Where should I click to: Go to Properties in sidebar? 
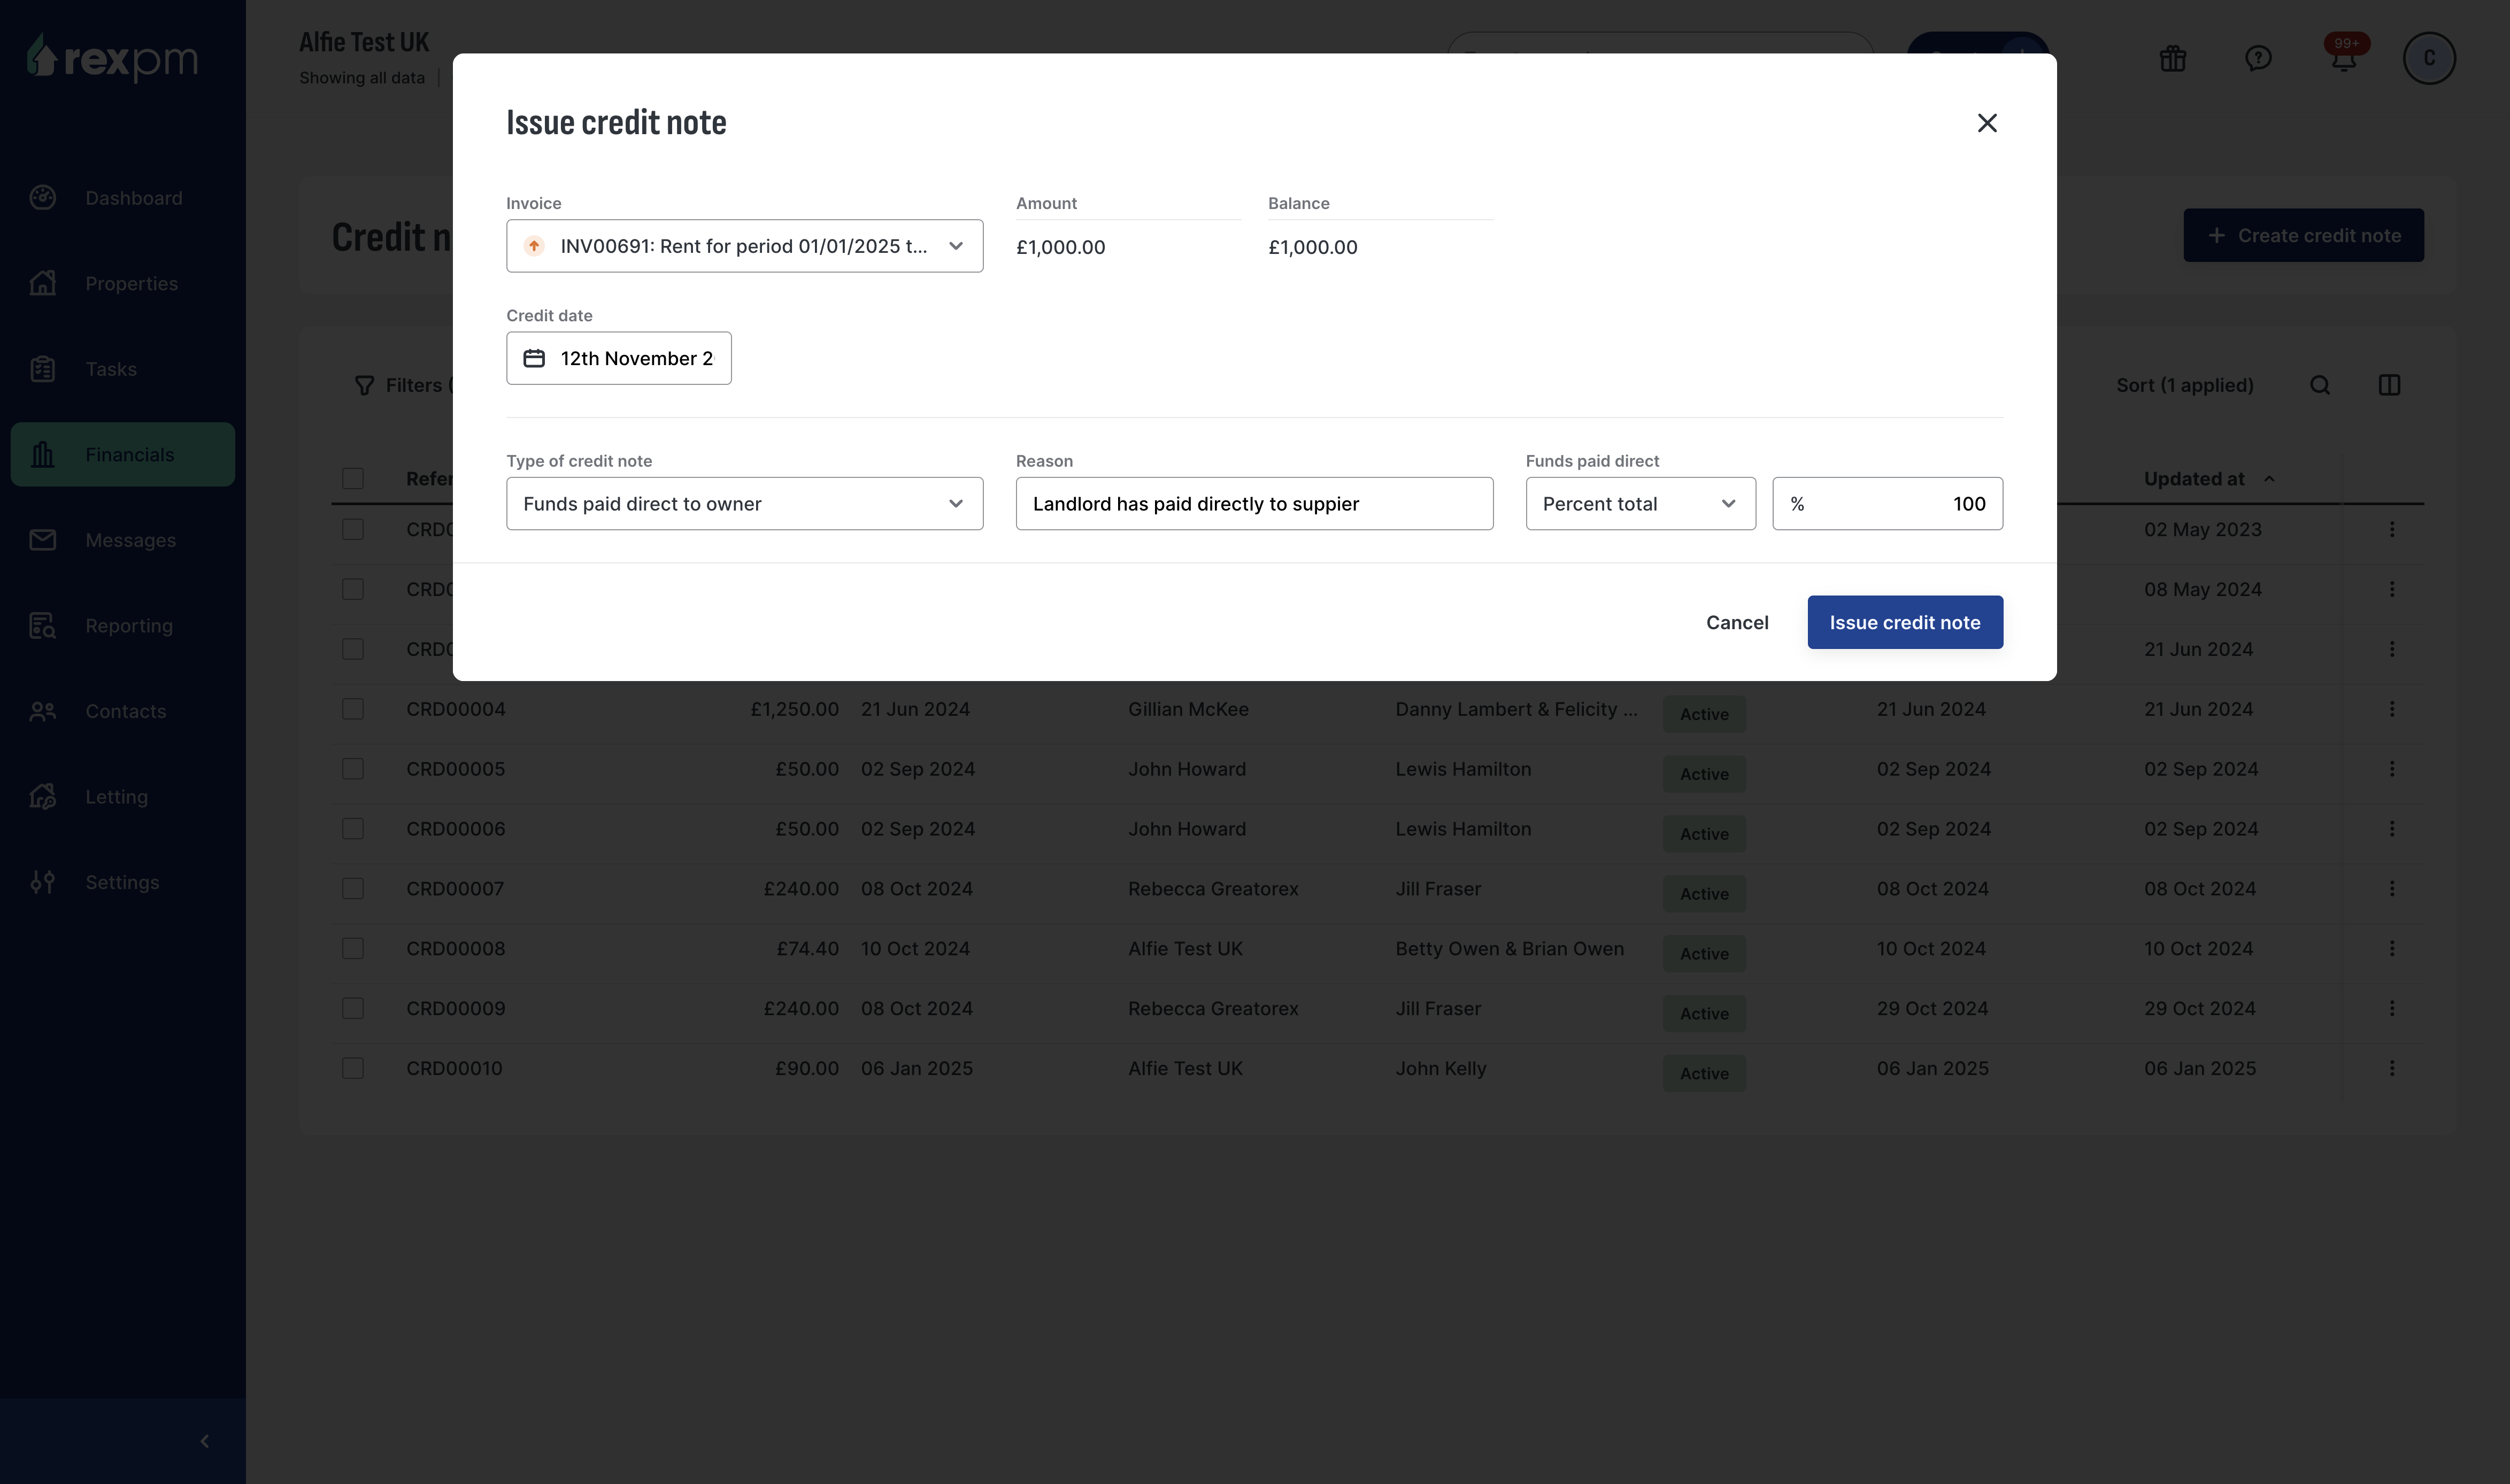pyautogui.click(x=122, y=284)
